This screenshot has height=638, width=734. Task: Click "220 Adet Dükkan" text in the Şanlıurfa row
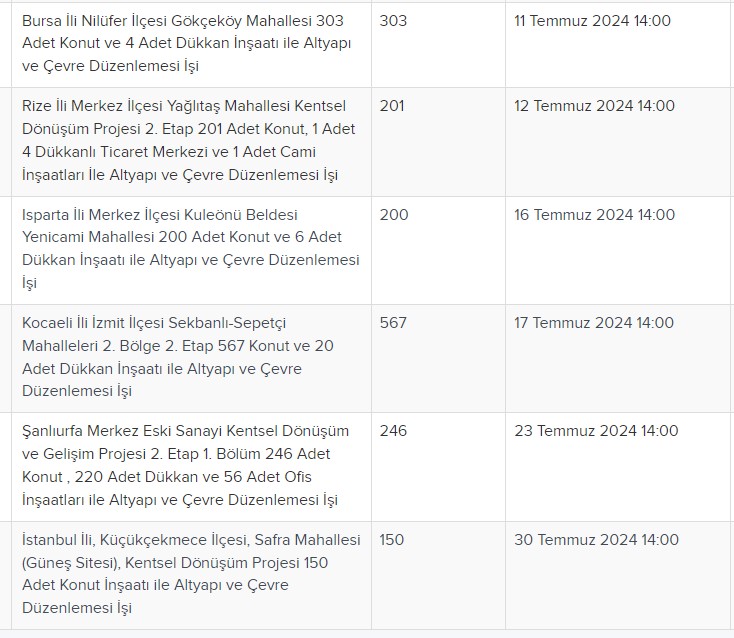coord(136,477)
